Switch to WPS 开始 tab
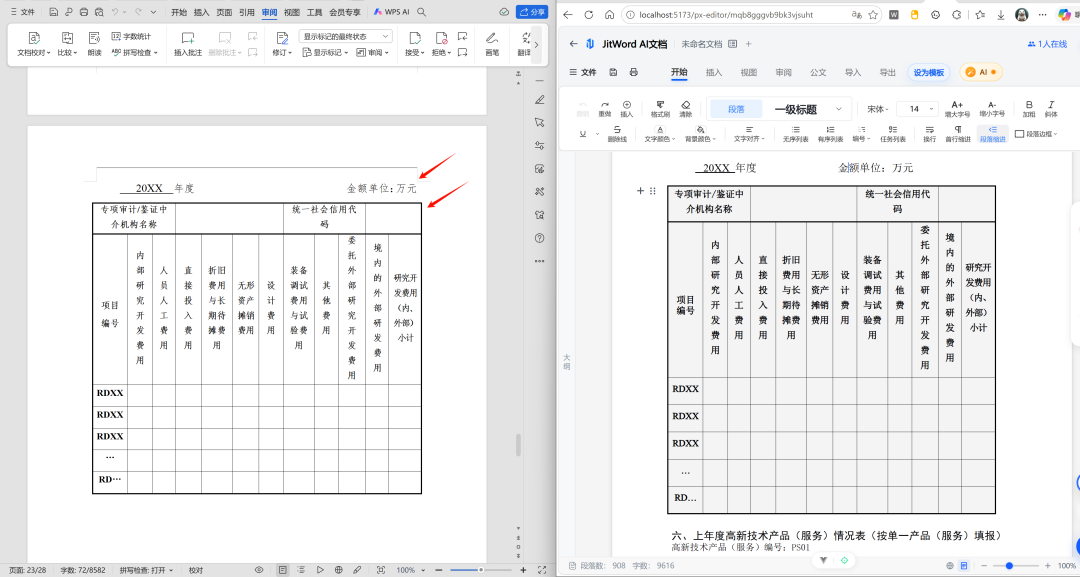Viewport: 1080px width, 577px height. tap(179, 12)
